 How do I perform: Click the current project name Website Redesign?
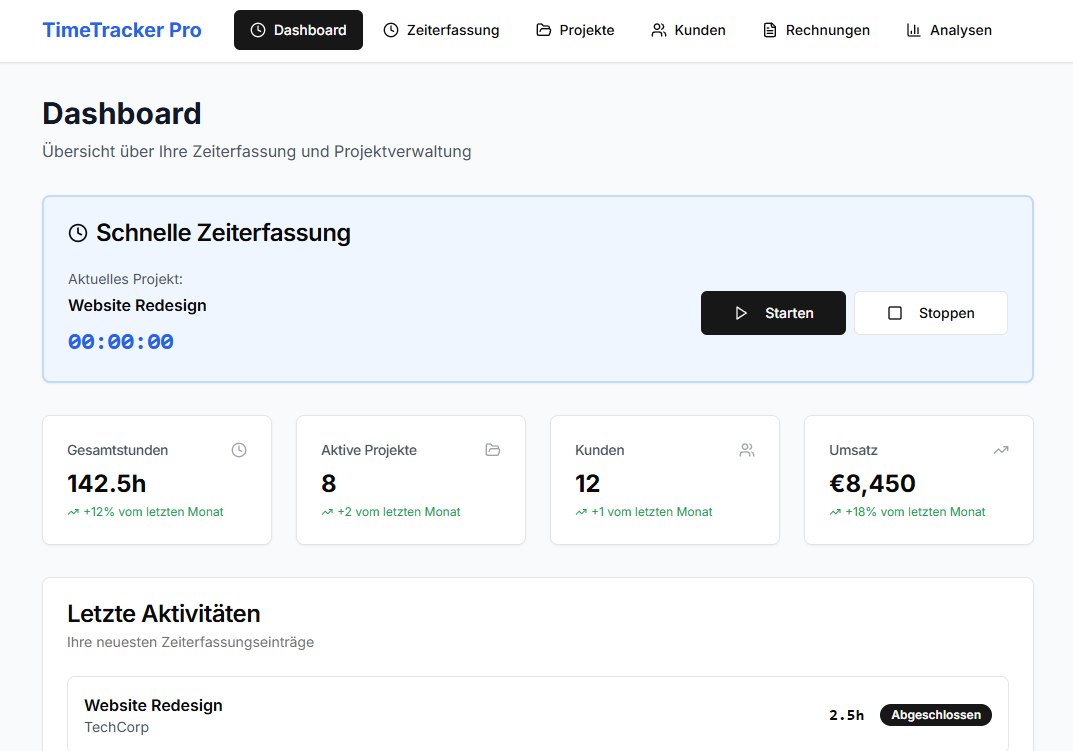pyautogui.click(x=138, y=305)
